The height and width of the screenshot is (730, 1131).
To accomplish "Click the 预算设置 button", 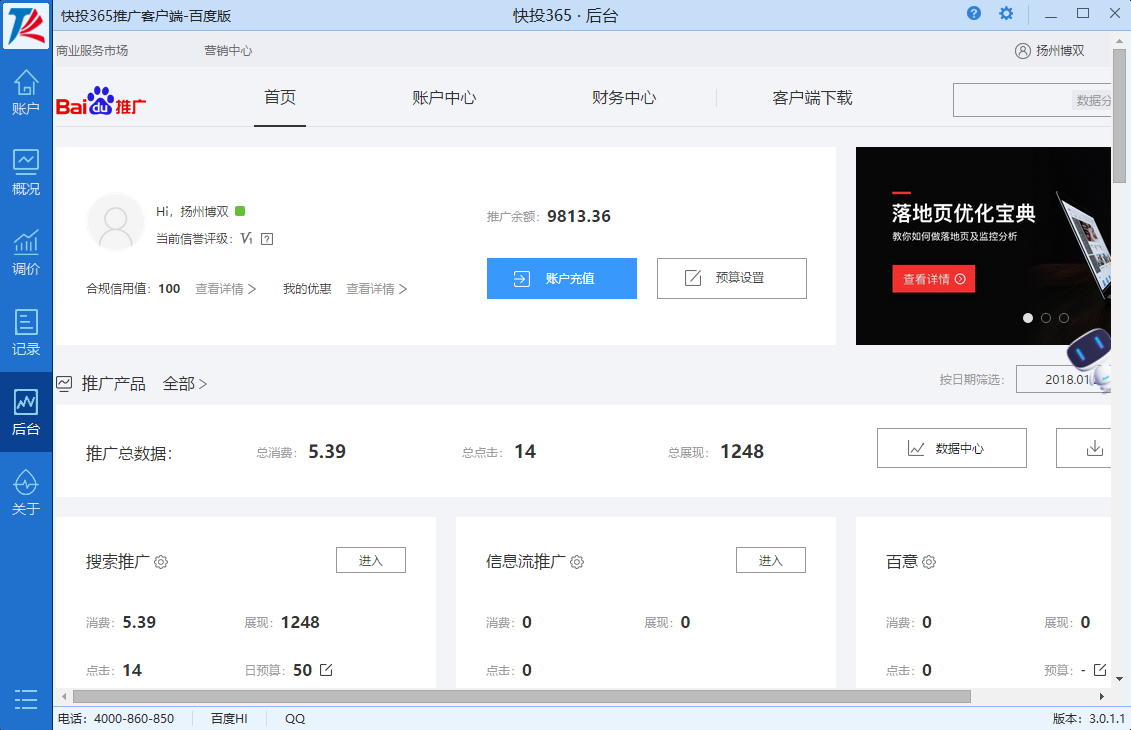I will click(731, 278).
